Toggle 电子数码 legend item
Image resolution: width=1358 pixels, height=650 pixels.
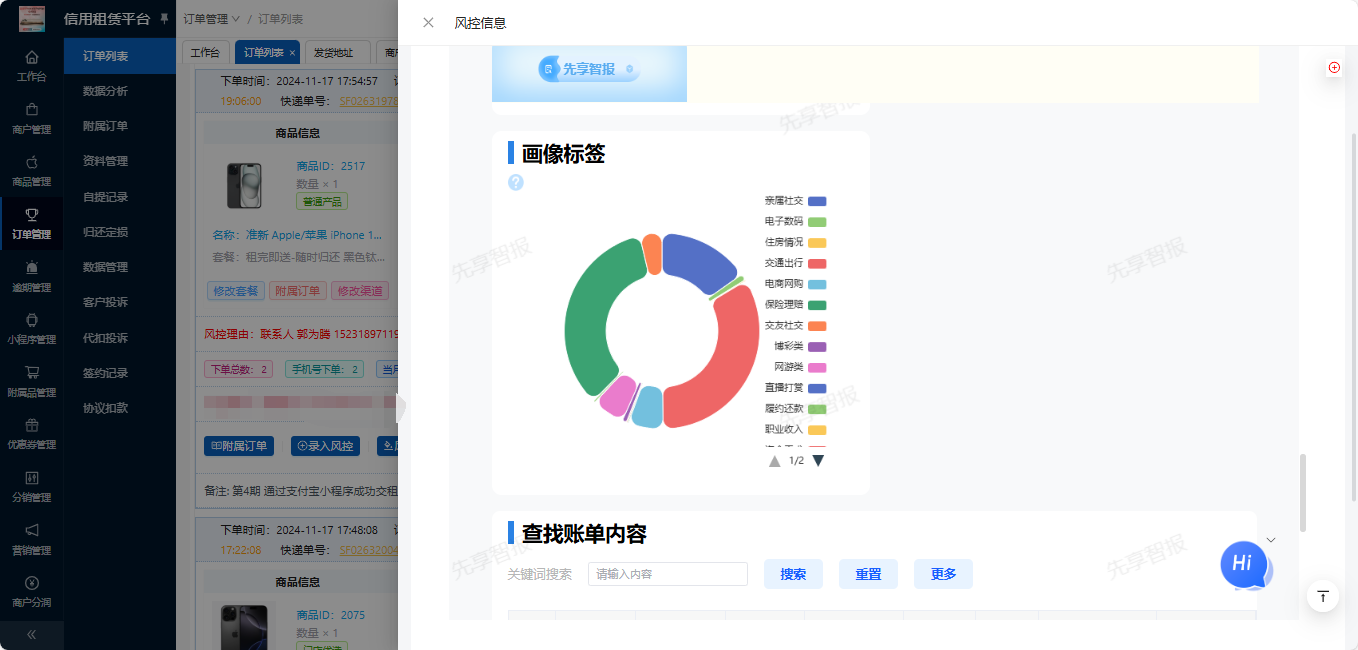click(795, 222)
